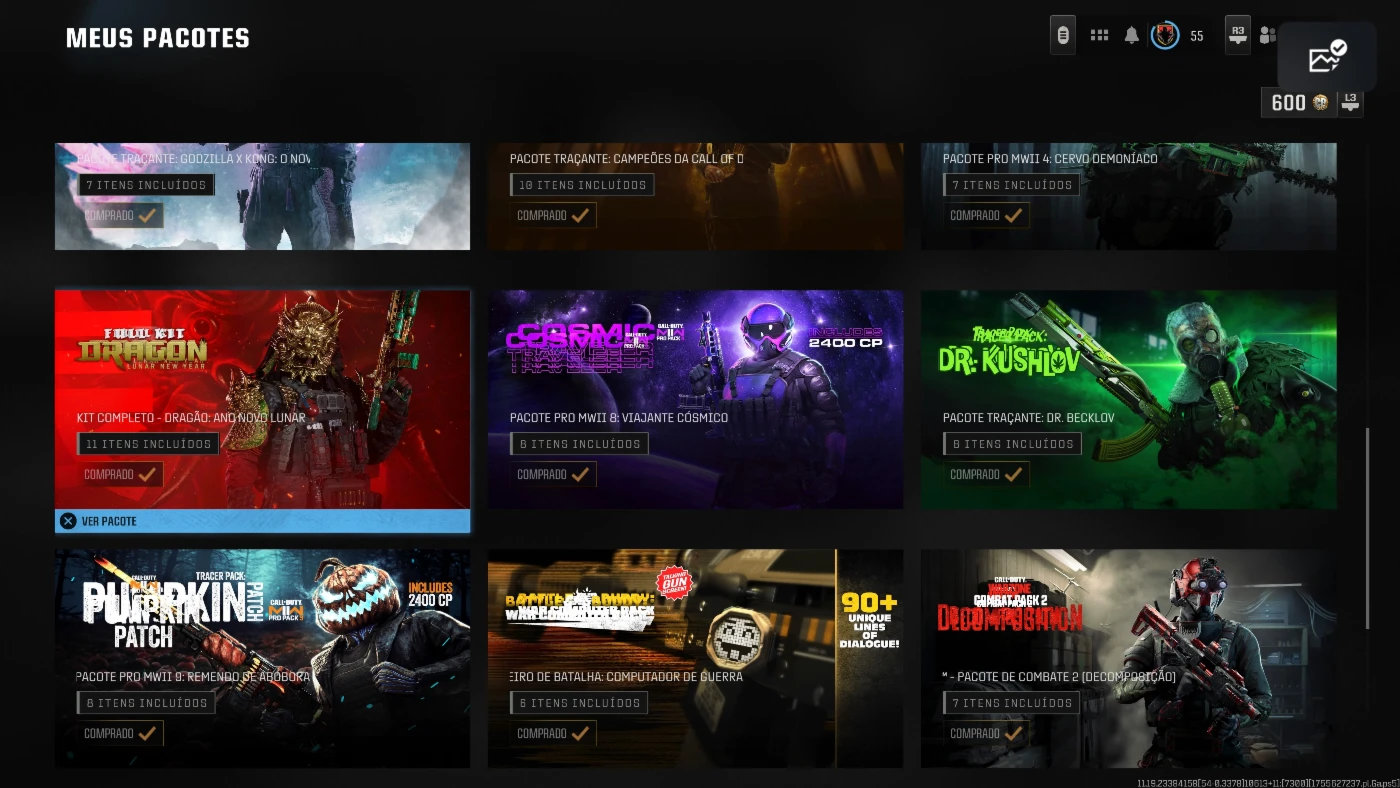Click title Kit Completo - Dragão: Ano Novo Lunar
Viewport: 1400px width, 788px height.
pyautogui.click(x=191, y=418)
